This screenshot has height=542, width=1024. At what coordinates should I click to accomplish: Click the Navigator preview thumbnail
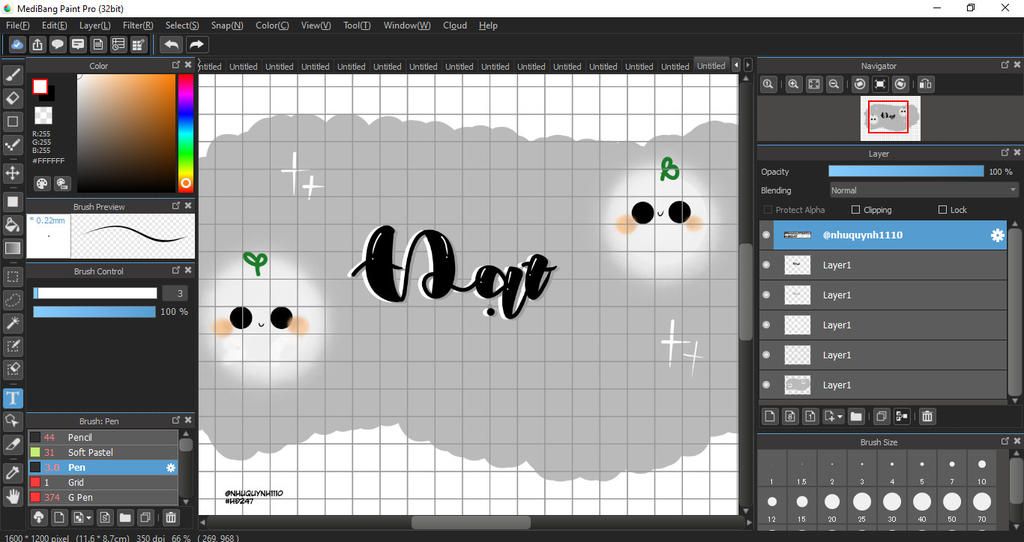(890, 118)
